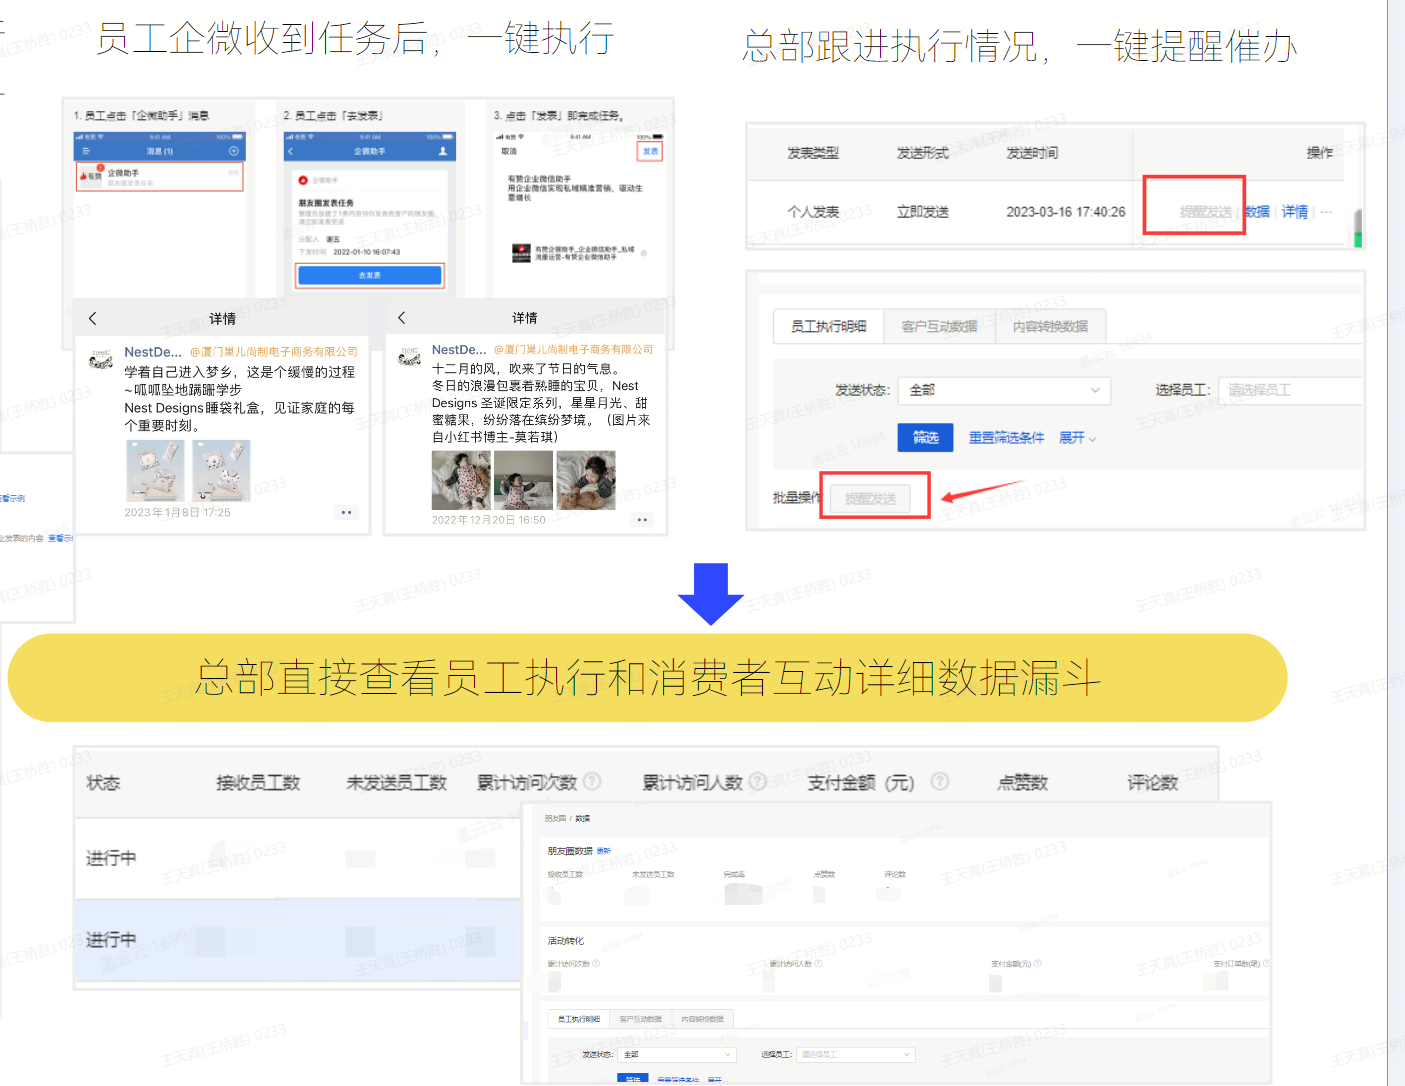Image resolution: width=1405 pixels, height=1086 pixels.
Task: Click the "+" compose icon on the 消息 screen
Action: (x=234, y=151)
